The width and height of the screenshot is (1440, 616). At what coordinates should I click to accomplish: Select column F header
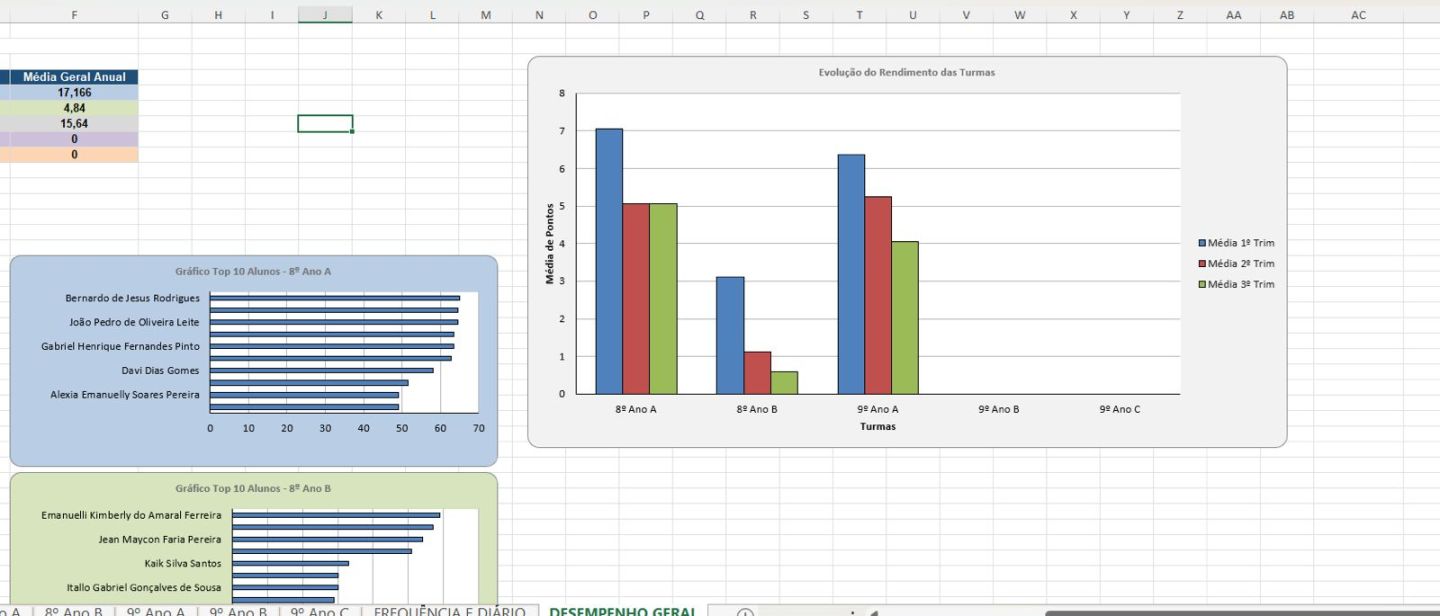pos(74,15)
